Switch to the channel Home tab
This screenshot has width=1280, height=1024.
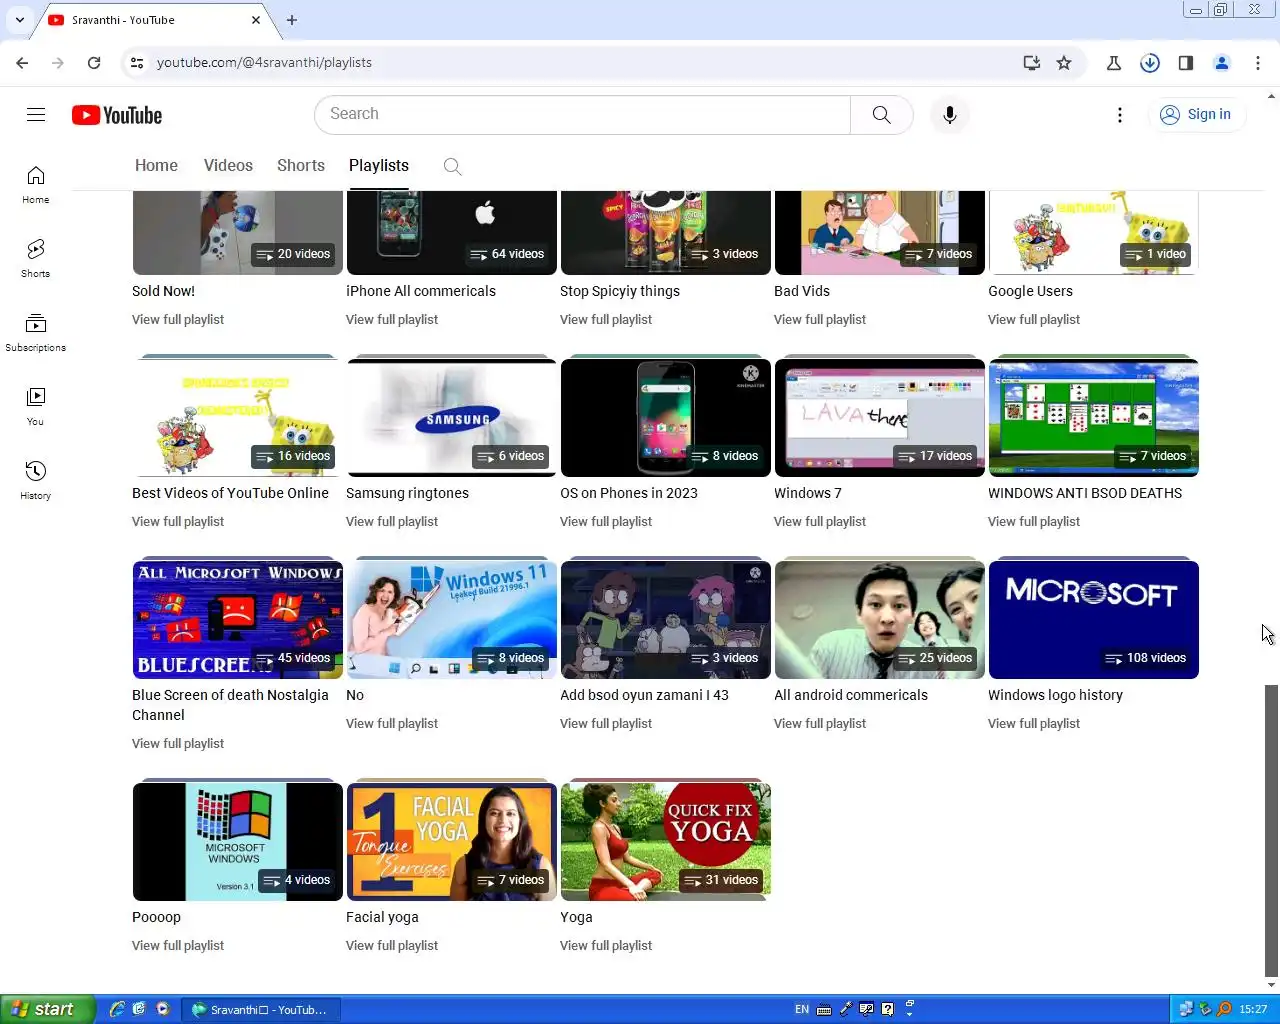(x=156, y=166)
